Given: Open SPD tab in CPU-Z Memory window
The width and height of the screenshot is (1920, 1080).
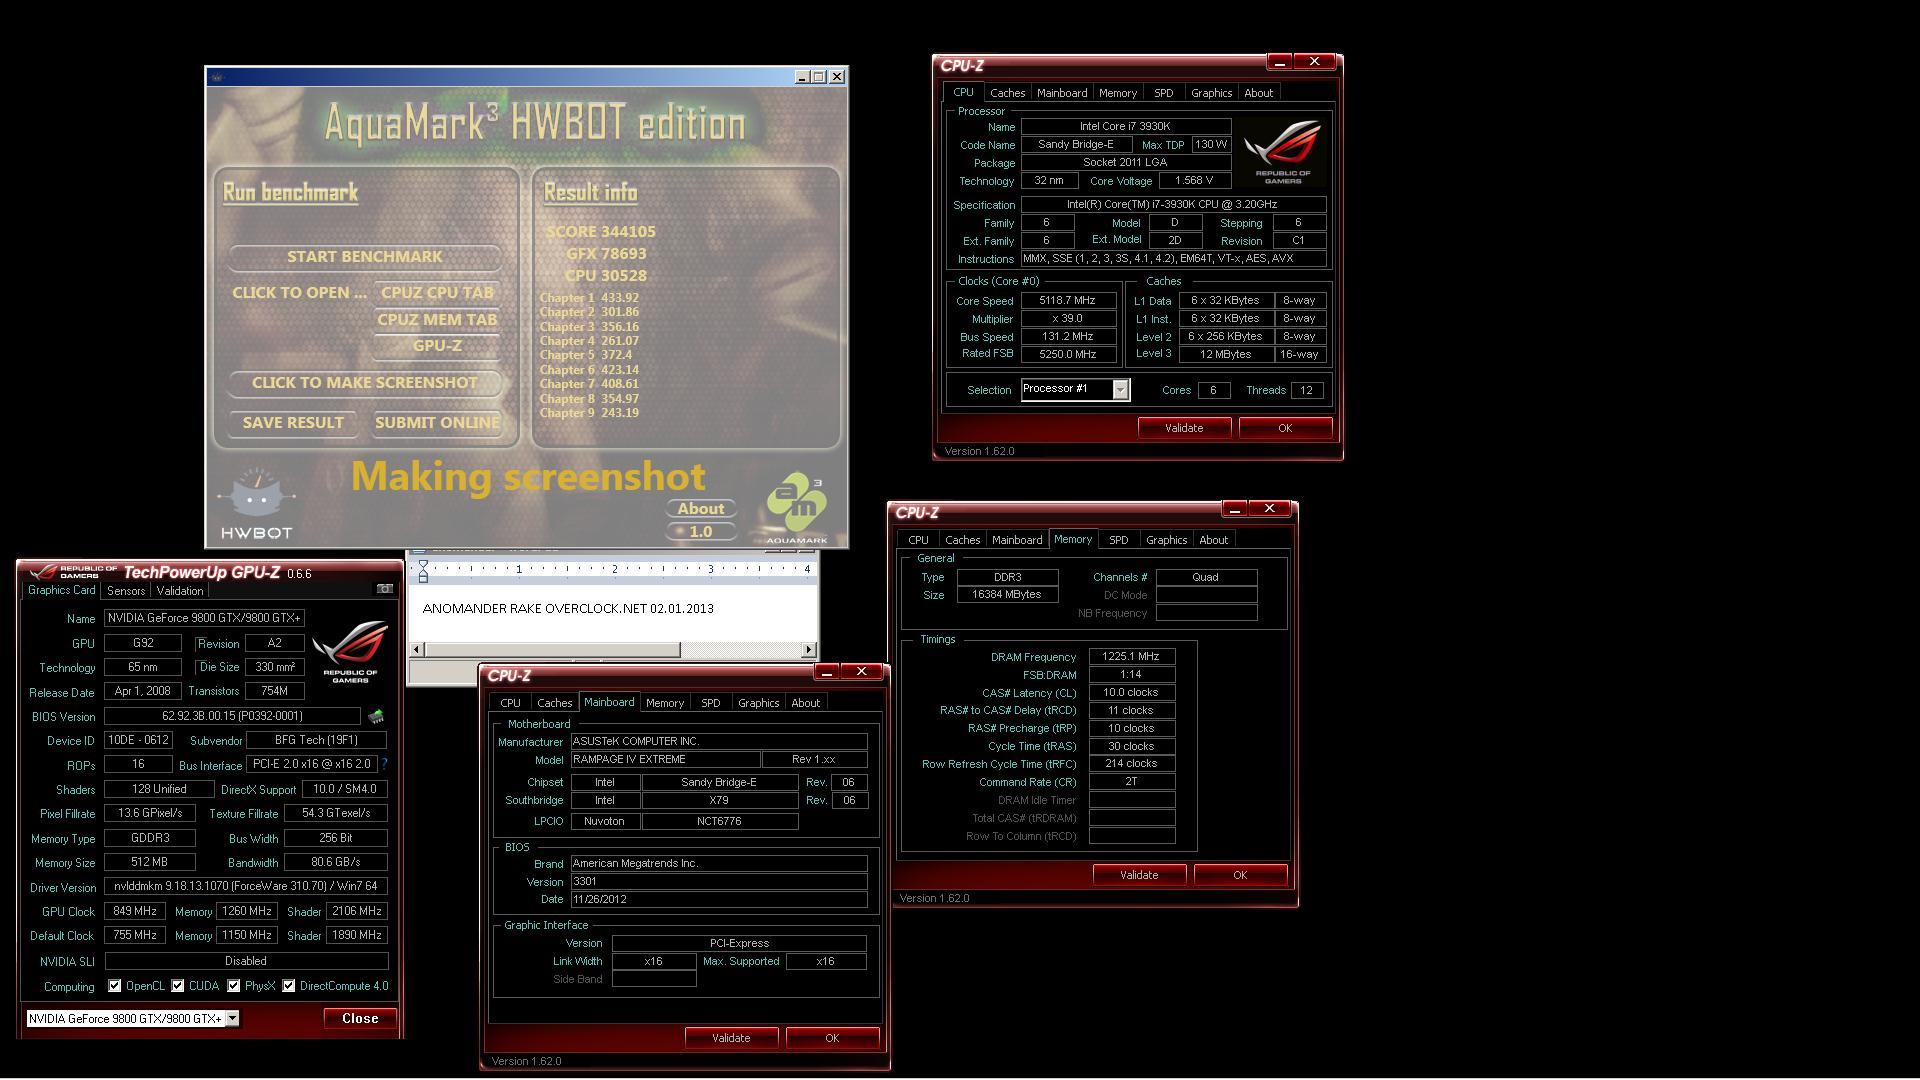Looking at the screenshot, I should (1118, 540).
